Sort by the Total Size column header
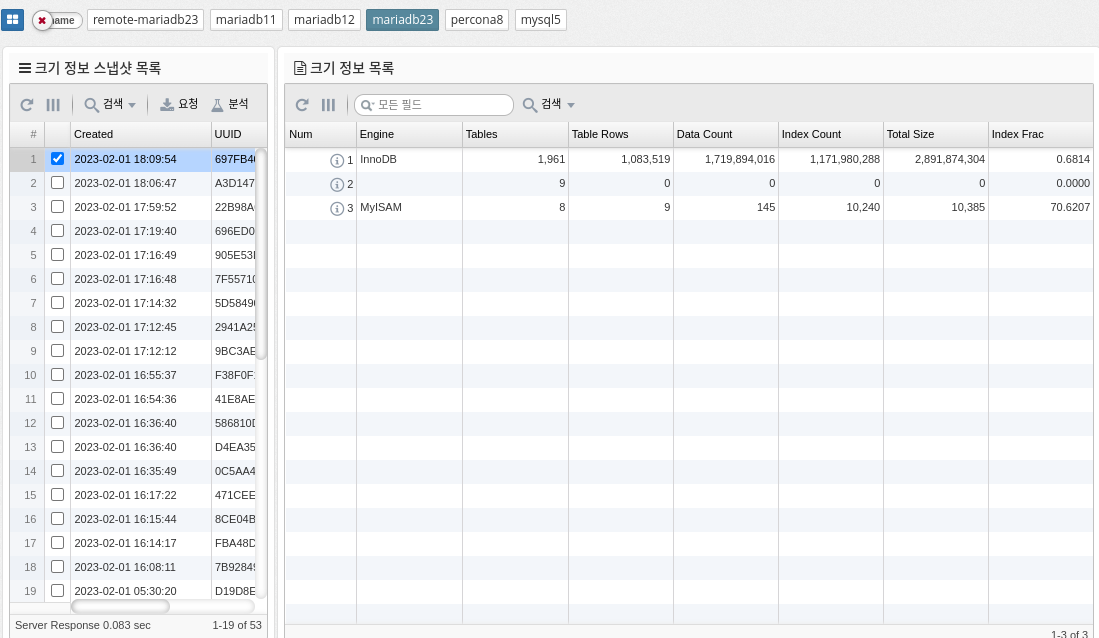Viewport: 1099px width, 638px height. pyautogui.click(x=934, y=134)
